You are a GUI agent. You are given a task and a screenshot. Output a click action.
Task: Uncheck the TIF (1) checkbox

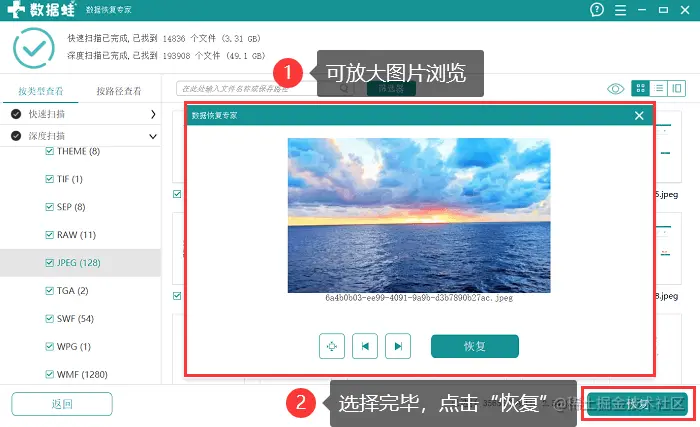pos(50,179)
